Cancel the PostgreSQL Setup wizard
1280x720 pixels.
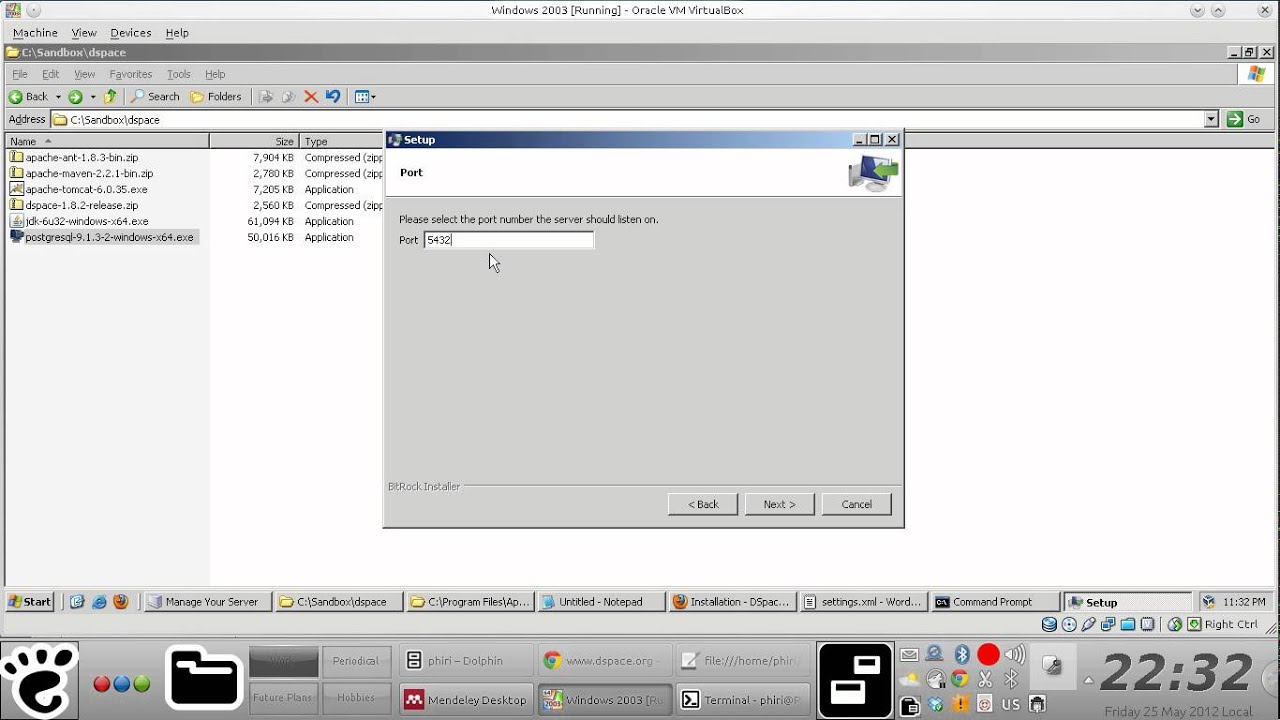tap(857, 504)
